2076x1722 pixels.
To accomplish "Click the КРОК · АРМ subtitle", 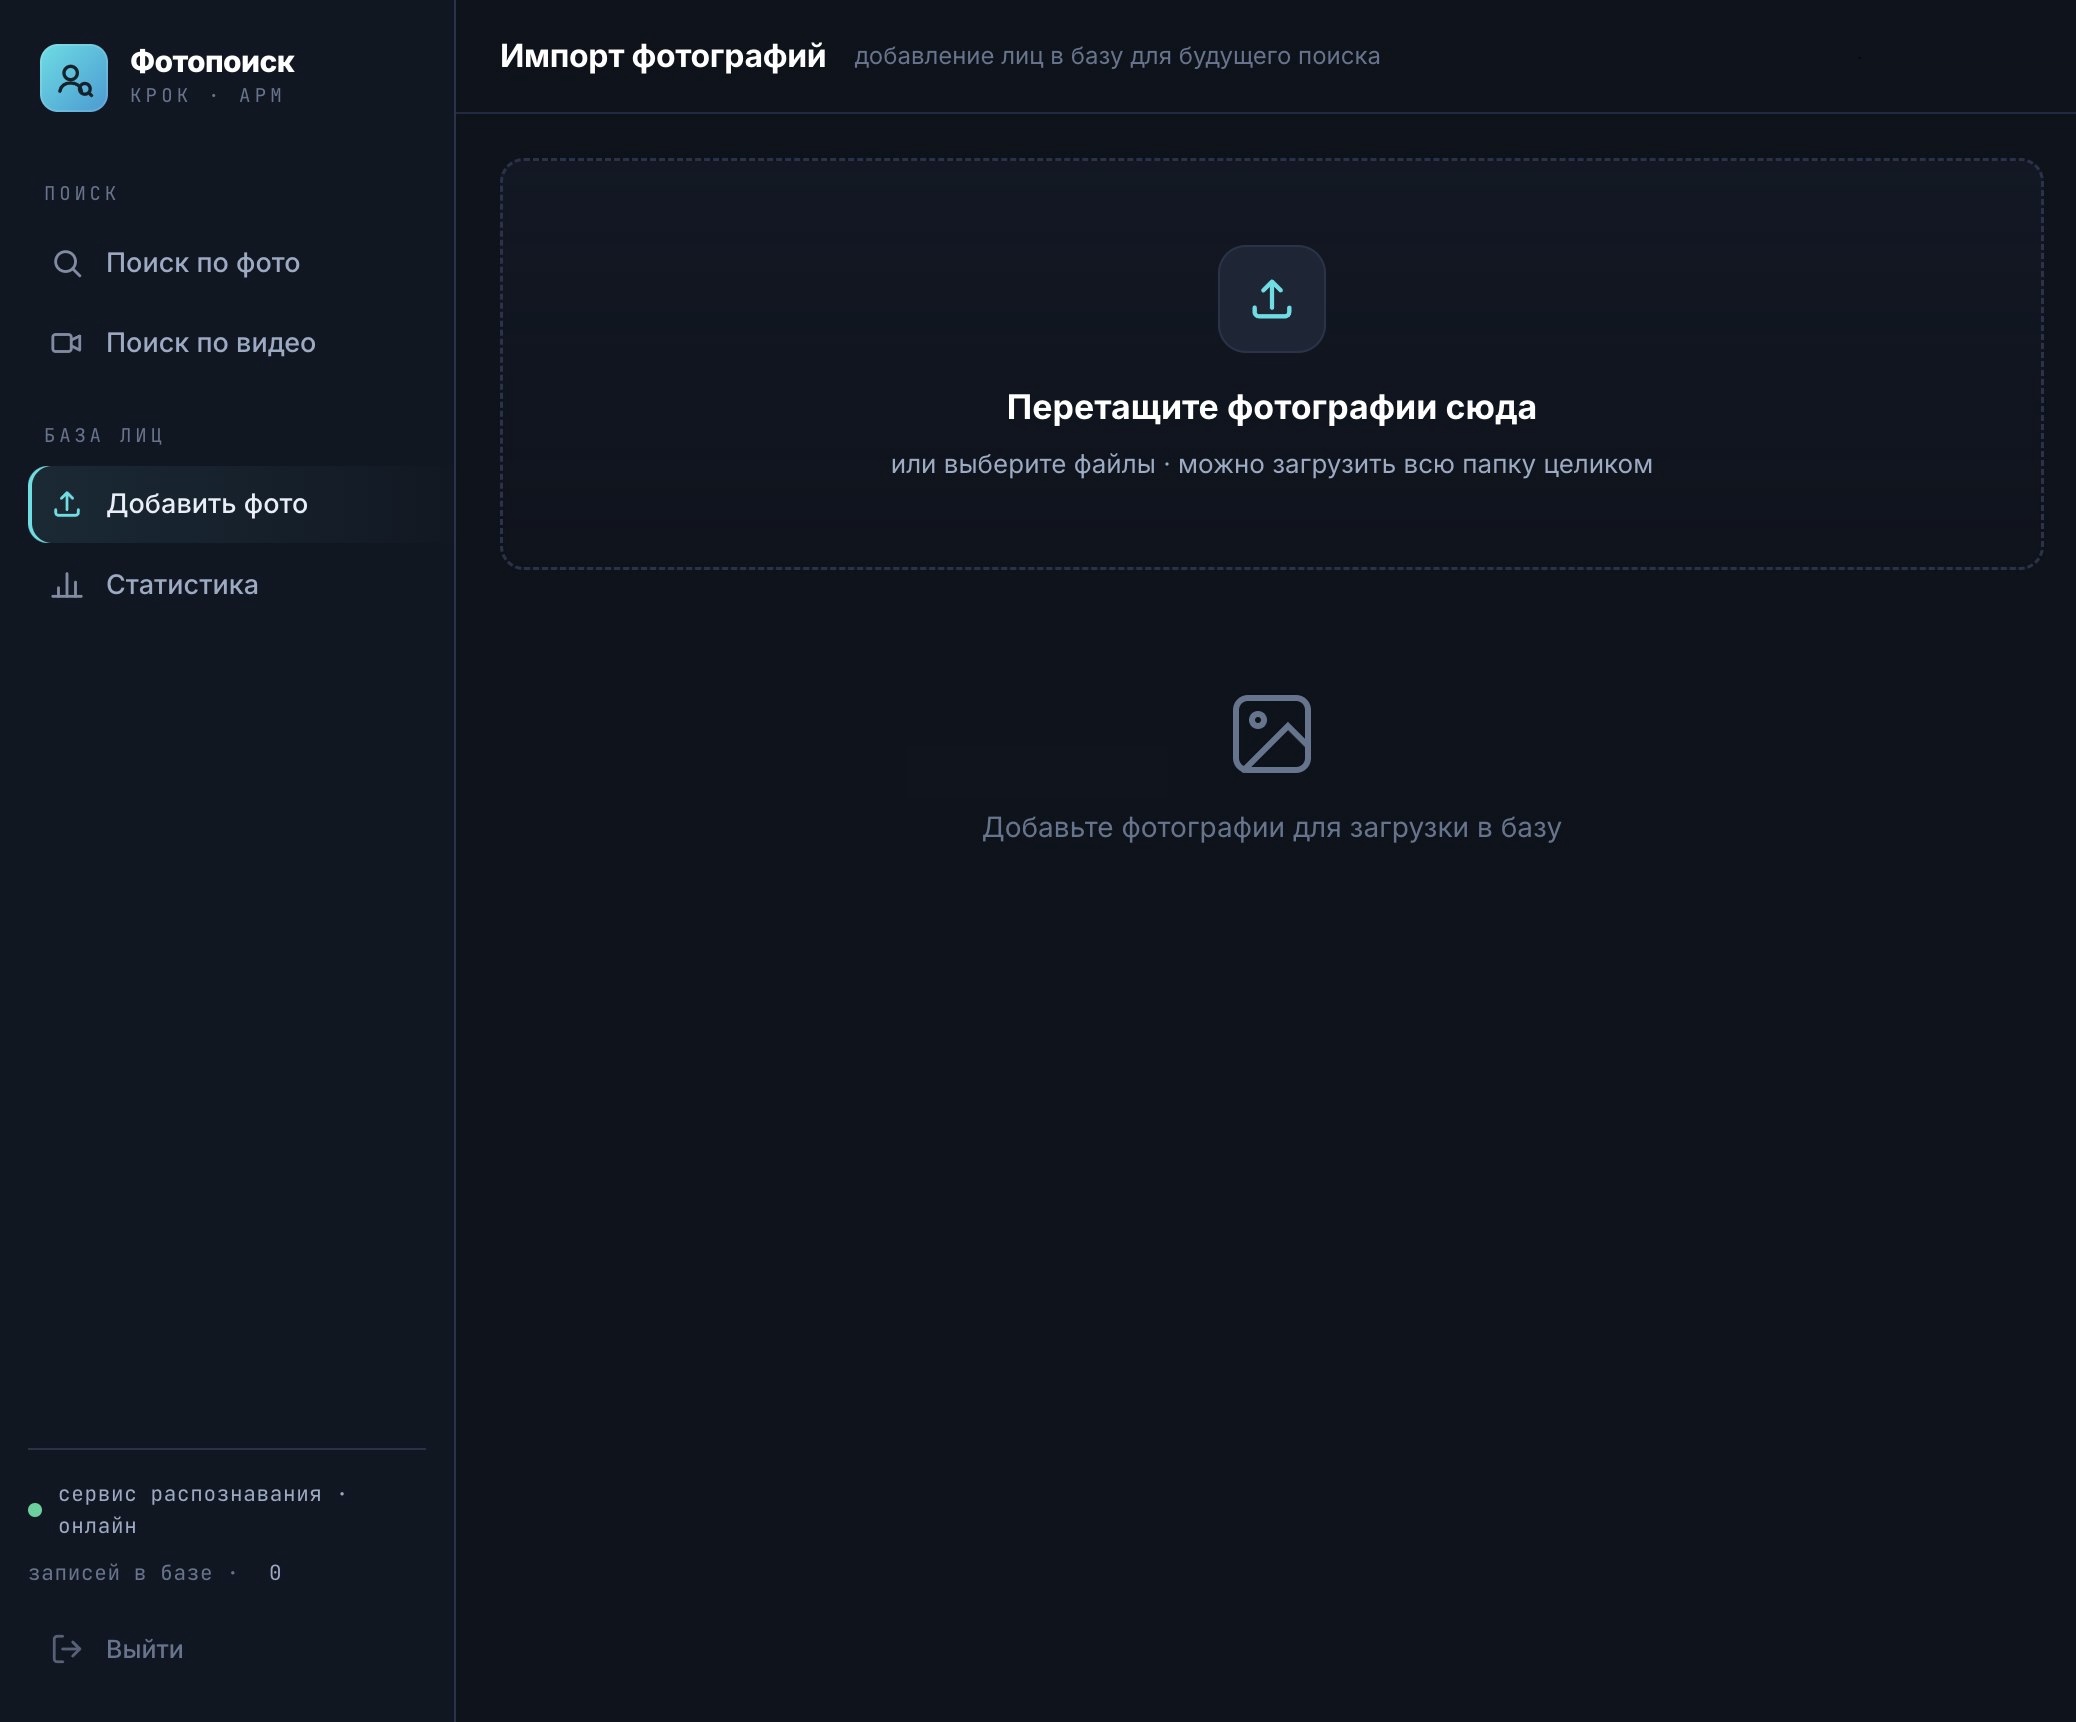I will tap(207, 96).
